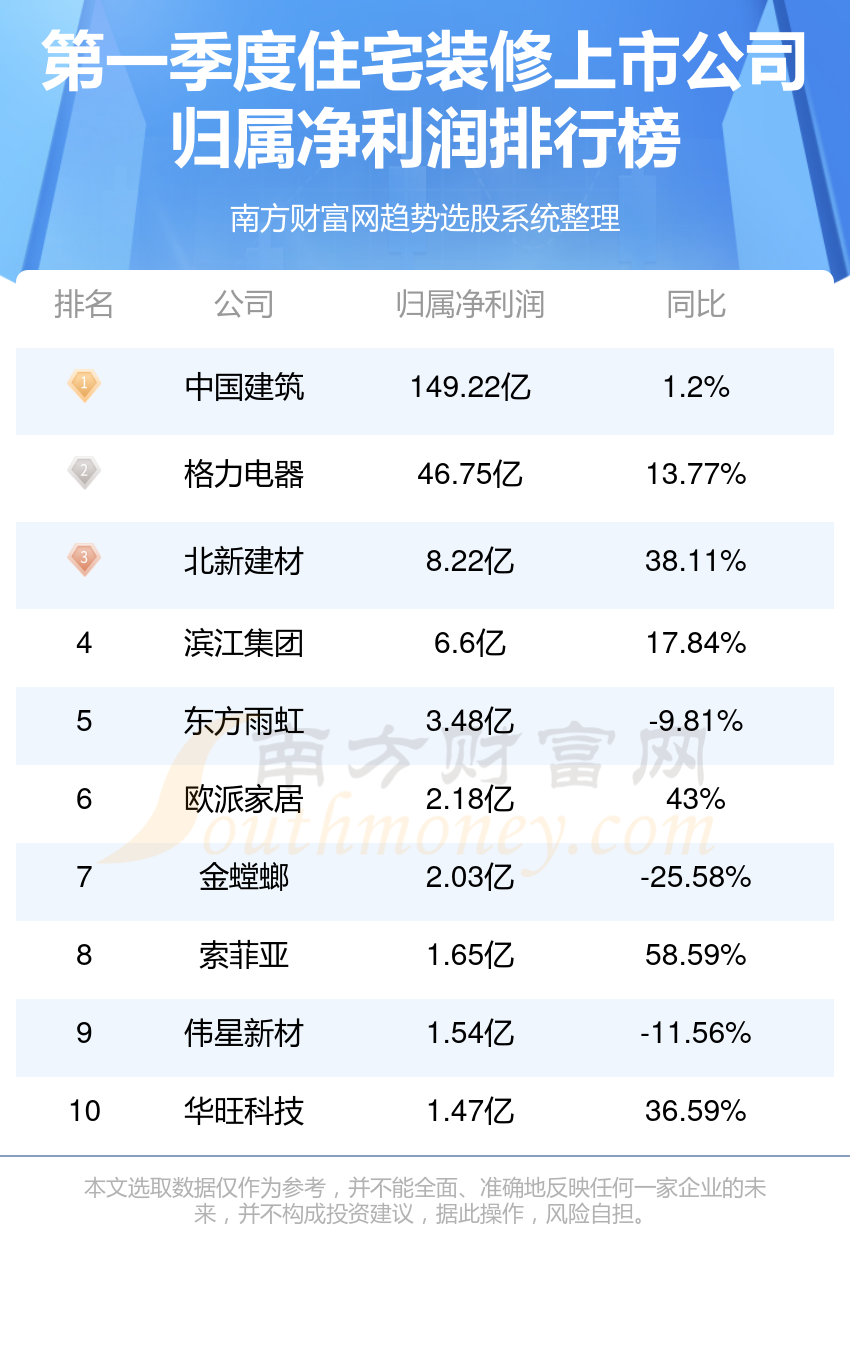Click company name 东方雨虹
The image size is (850, 1350).
click(x=244, y=721)
